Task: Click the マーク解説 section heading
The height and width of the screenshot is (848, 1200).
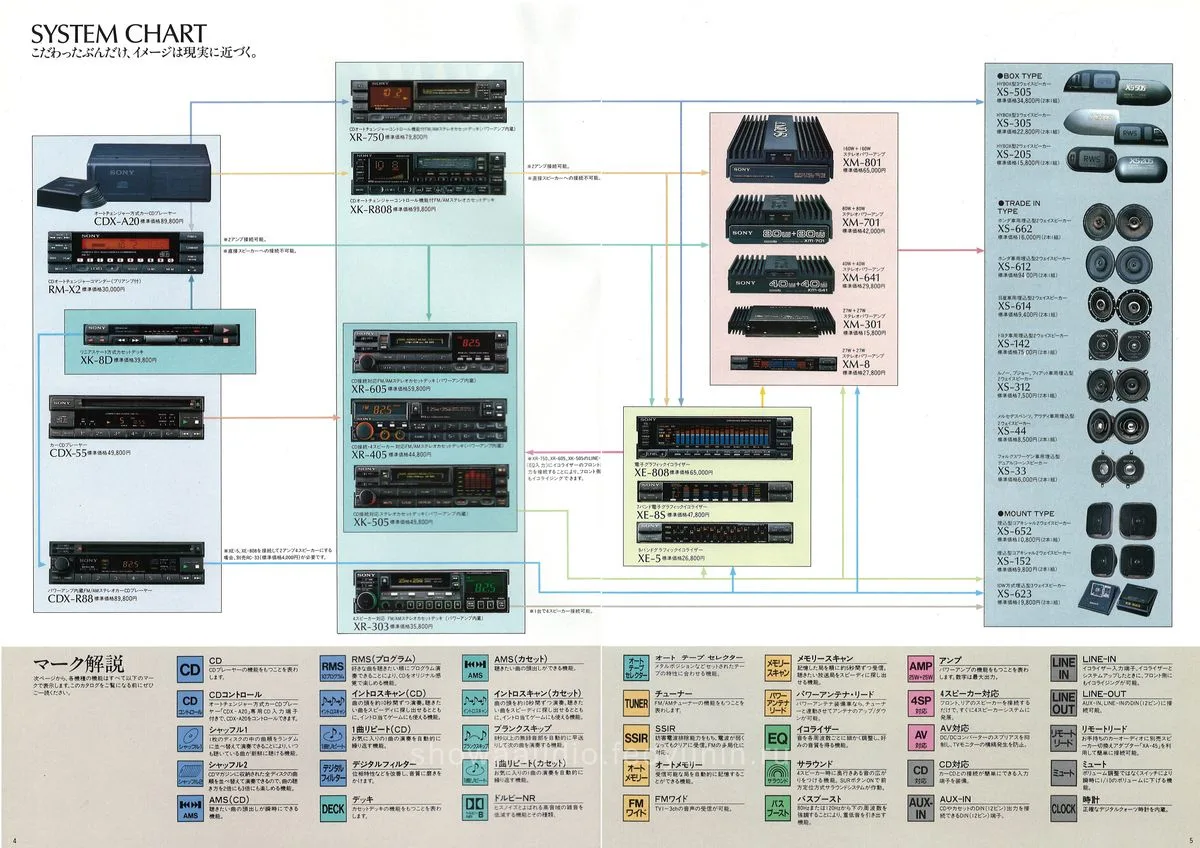Action: click(x=80, y=664)
